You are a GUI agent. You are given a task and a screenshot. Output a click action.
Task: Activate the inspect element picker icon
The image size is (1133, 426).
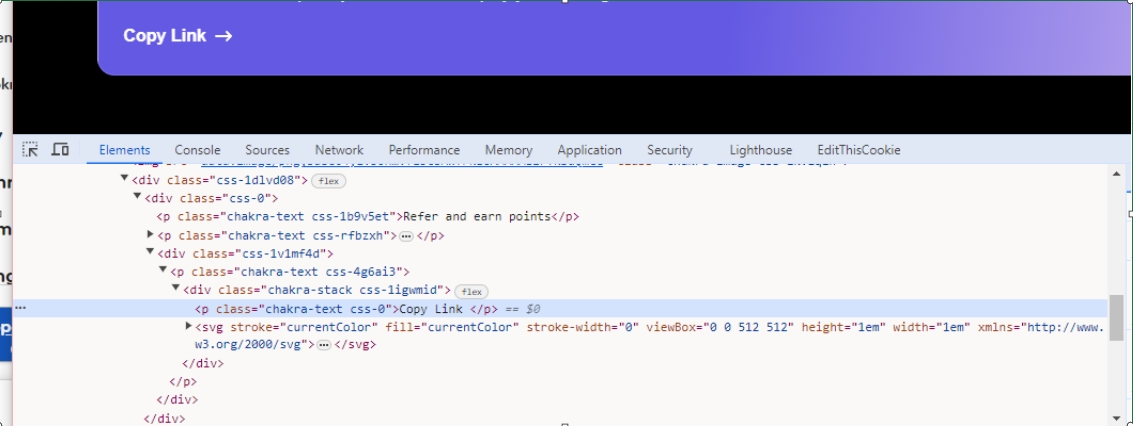[31, 150]
